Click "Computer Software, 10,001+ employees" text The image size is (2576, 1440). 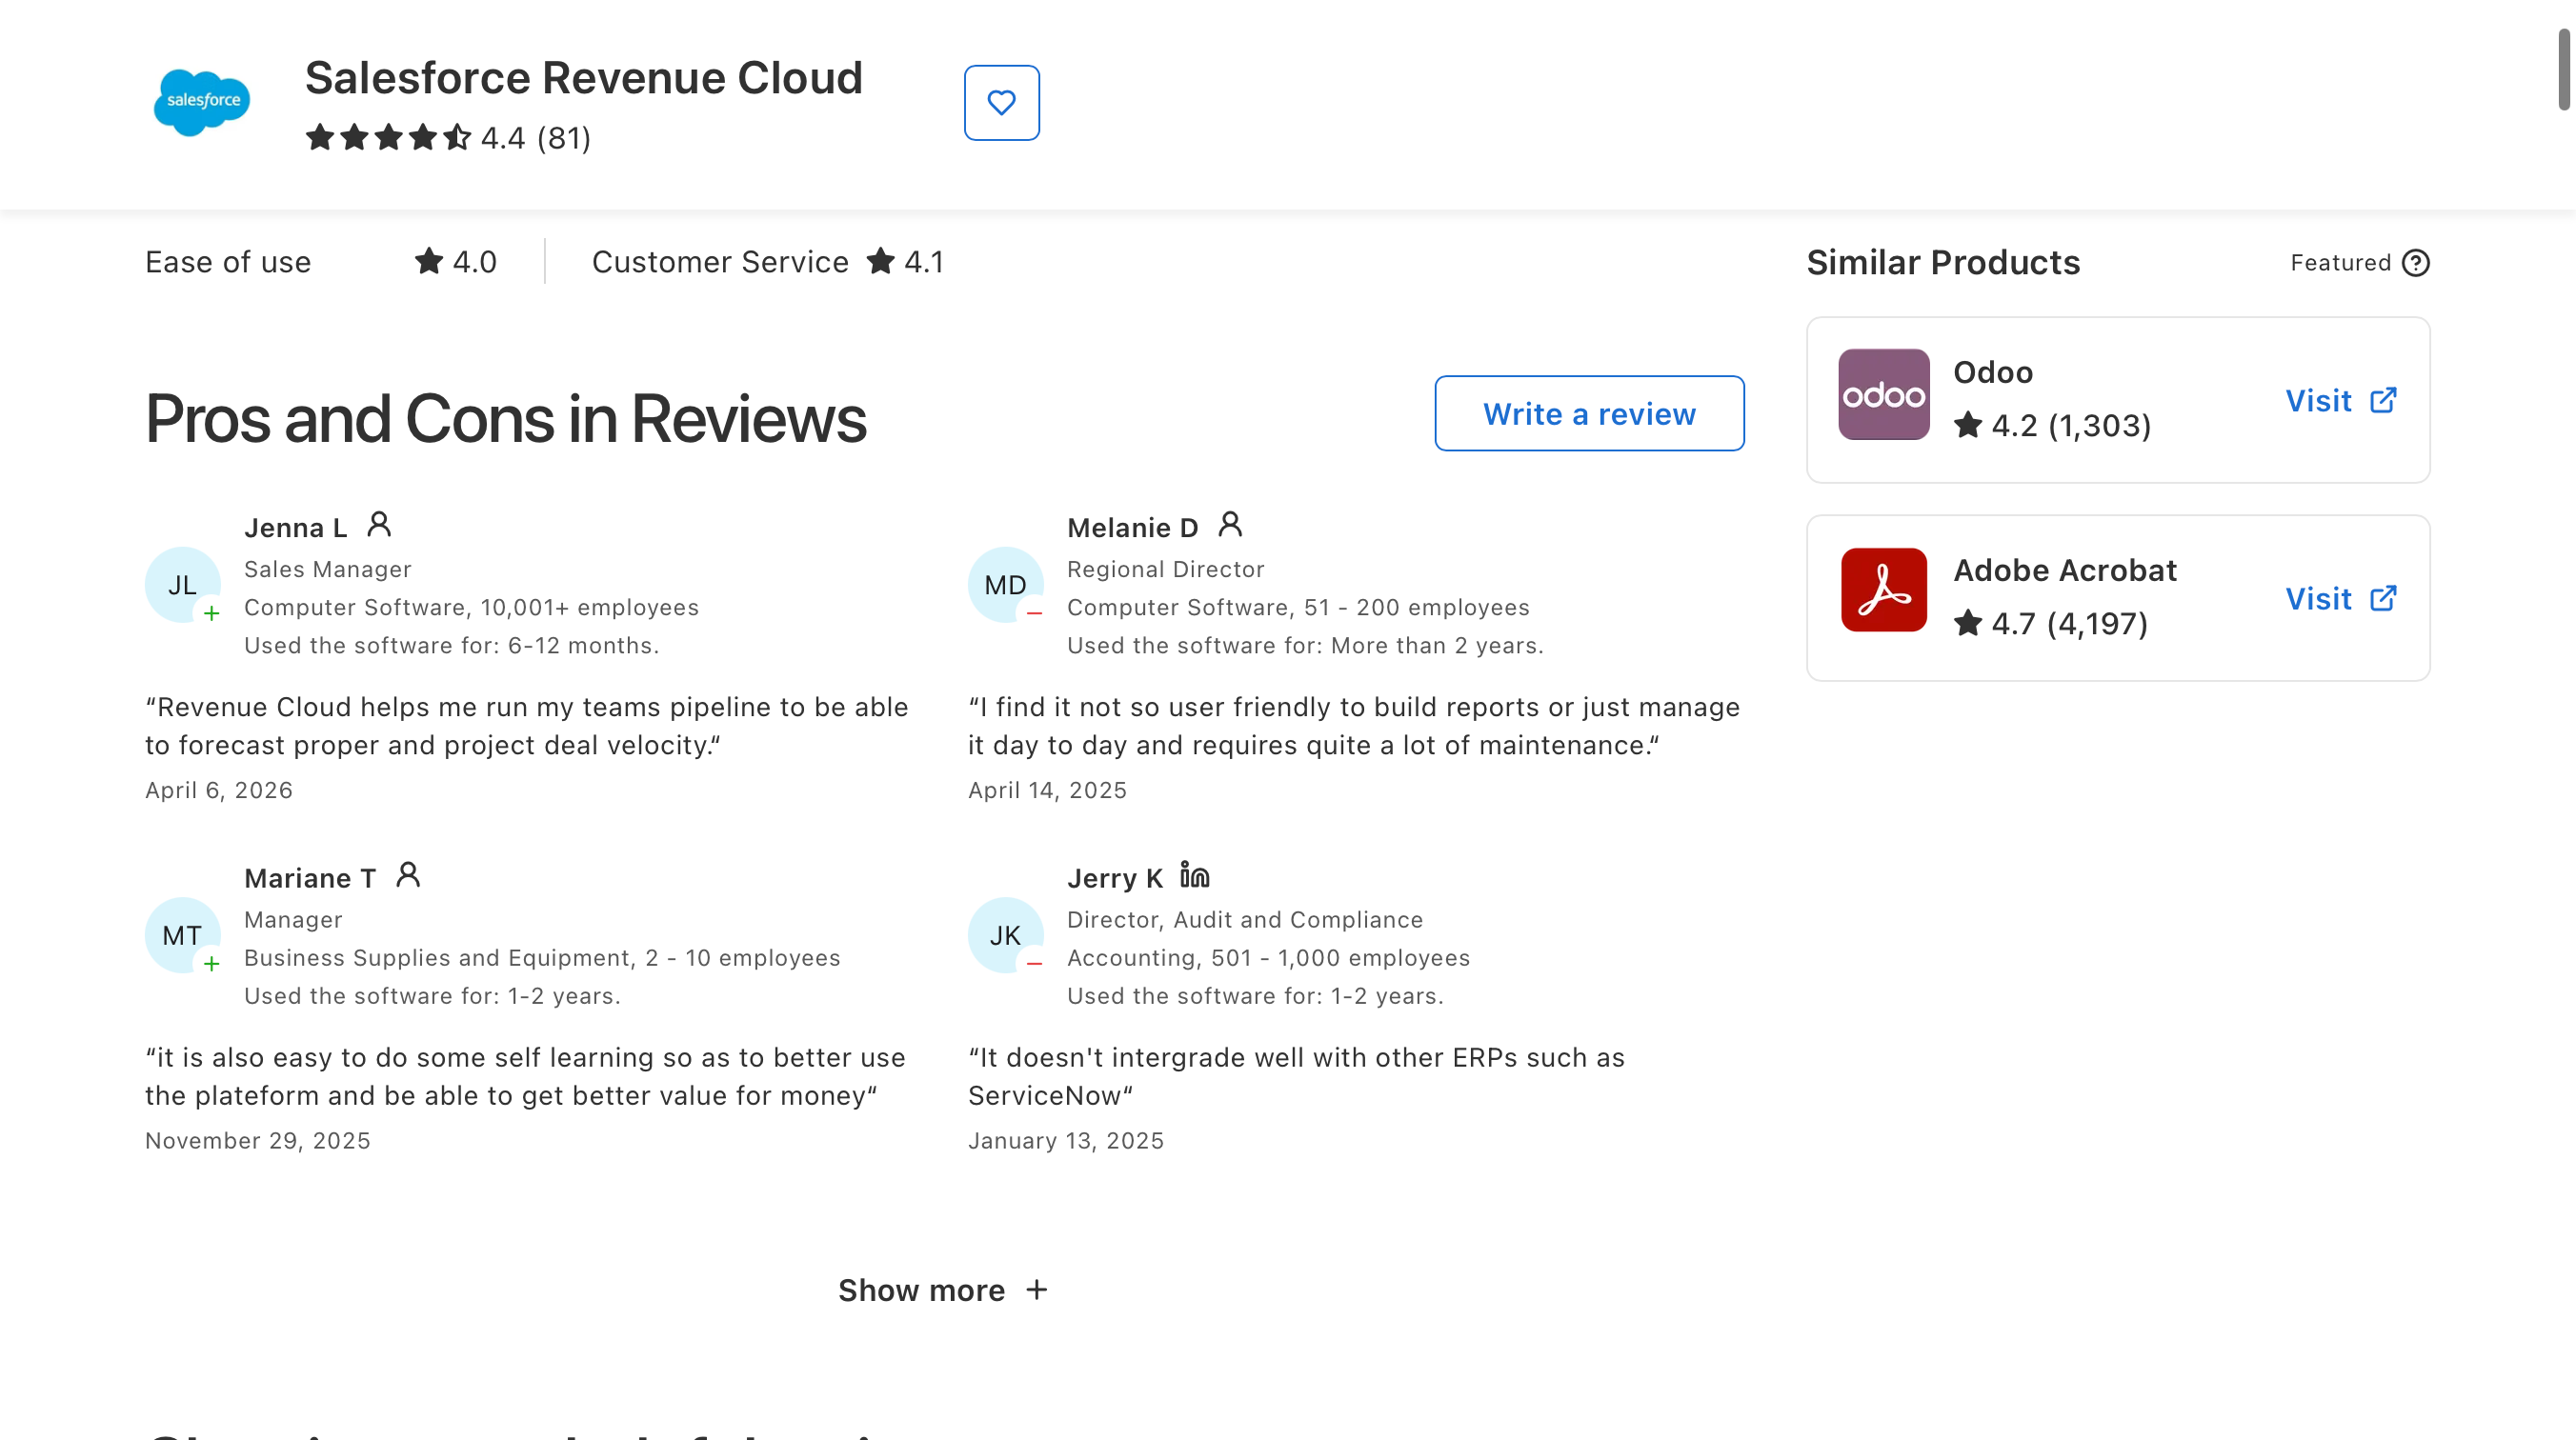pyautogui.click(x=472, y=607)
